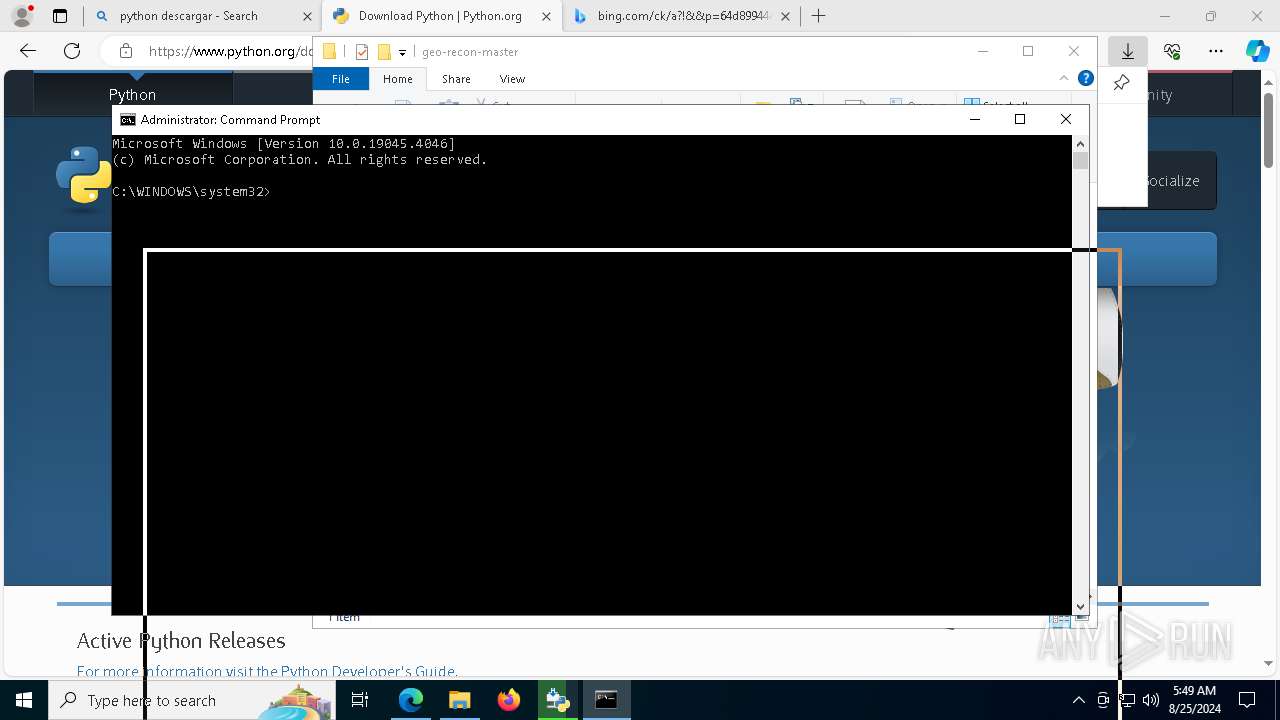Viewport: 1280px width, 720px height.
Task: Select the Share ribbon tab in Explorer
Action: 456,78
